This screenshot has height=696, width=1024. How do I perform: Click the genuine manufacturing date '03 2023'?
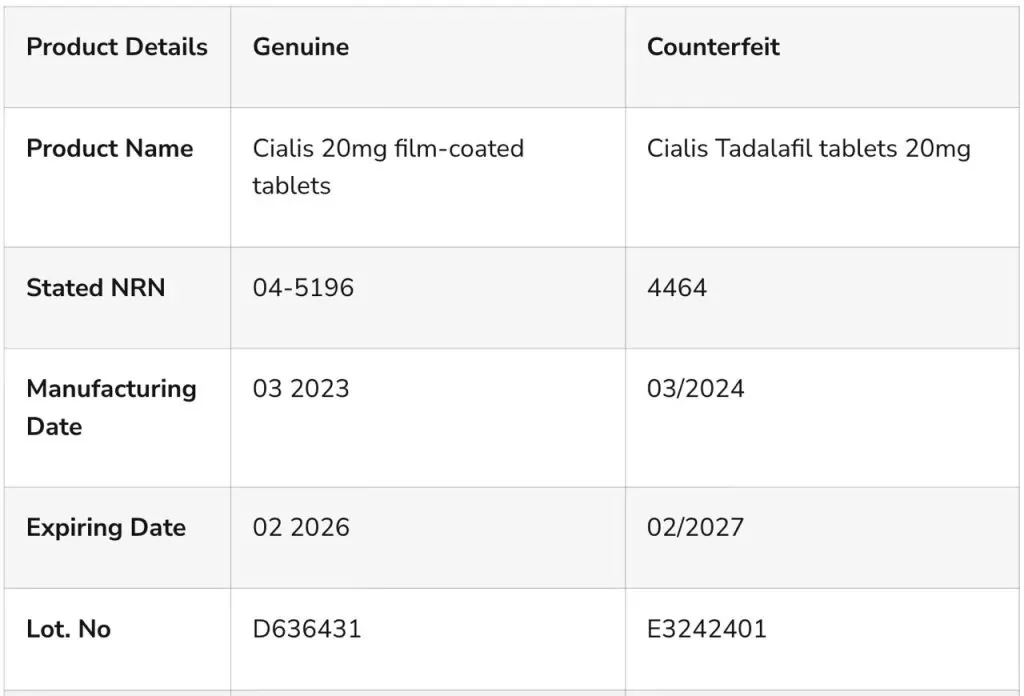[x=301, y=388]
